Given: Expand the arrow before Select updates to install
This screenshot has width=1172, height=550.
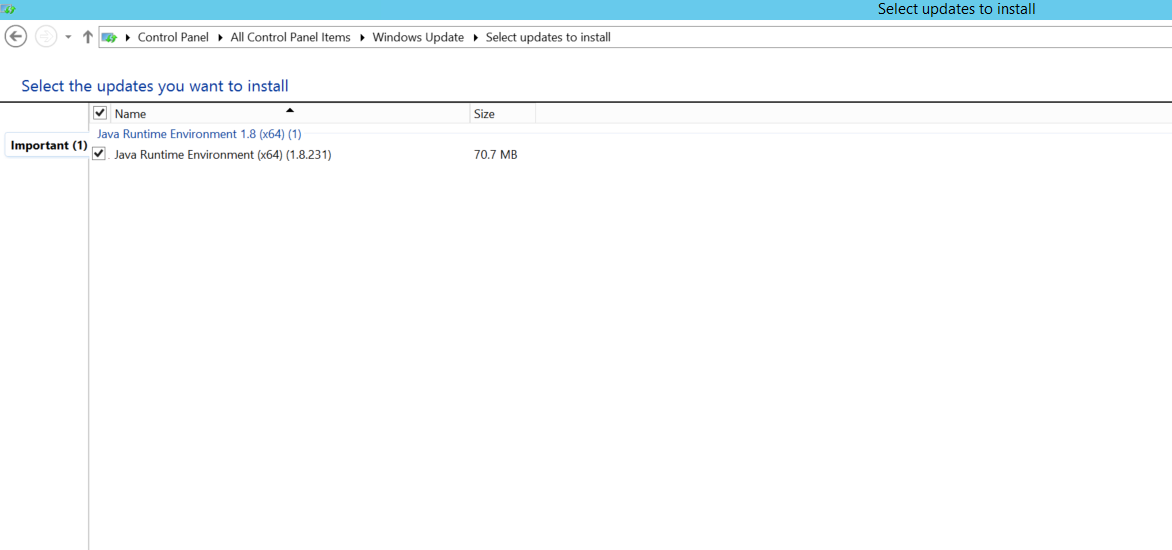Looking at the screenshot, I should (475, 37).
